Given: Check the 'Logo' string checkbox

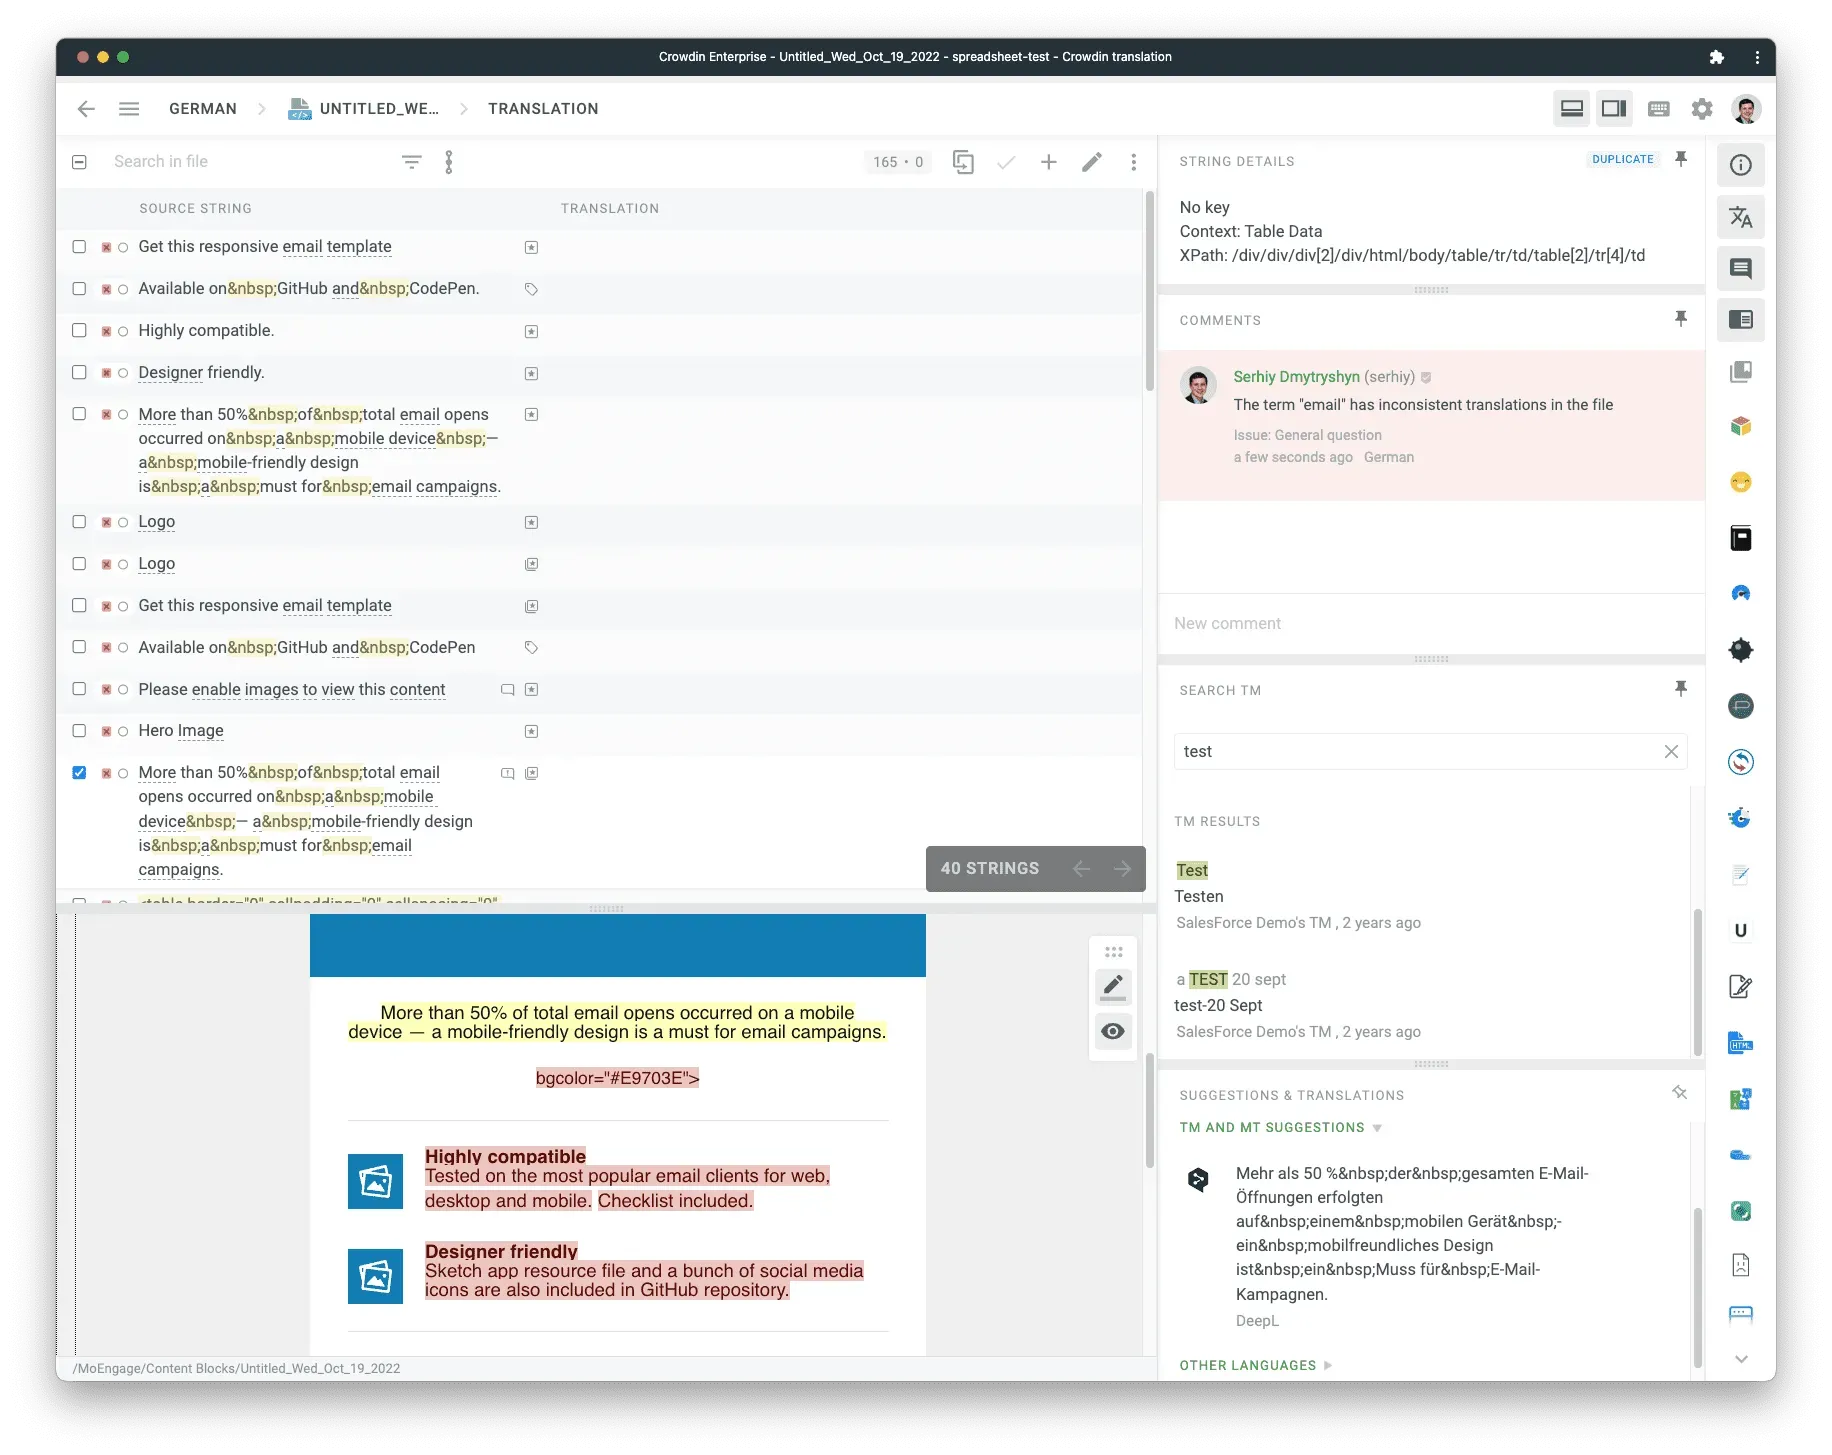Looking at the screenshot, I should tap(79, 521).
